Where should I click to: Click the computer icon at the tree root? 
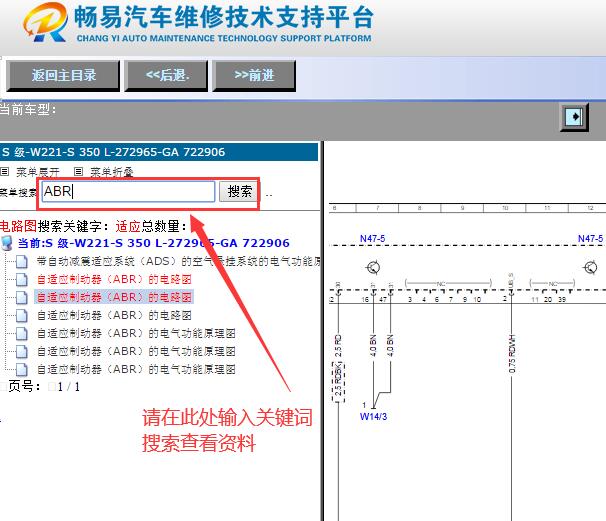click(7, 243)
